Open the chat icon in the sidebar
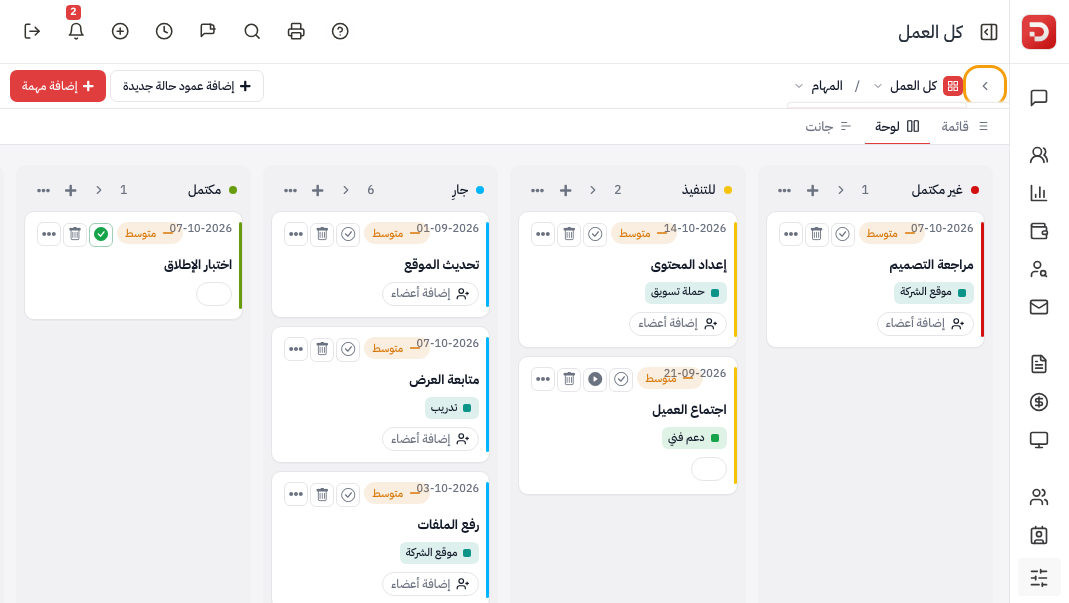 click(x=1039, y=98)
